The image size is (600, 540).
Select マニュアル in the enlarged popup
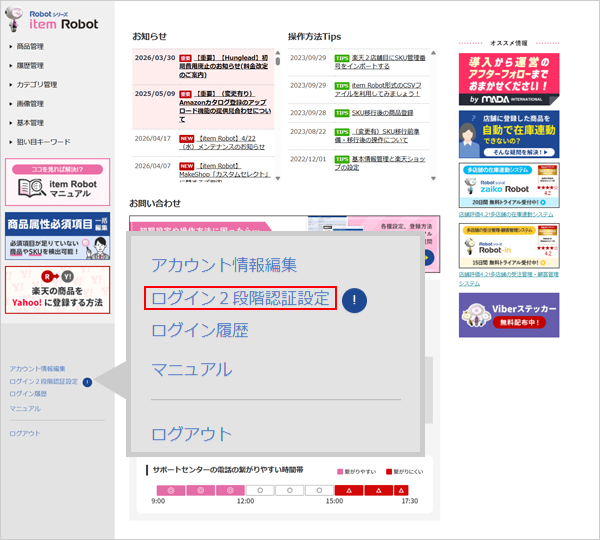pyautogui.click(x=192, y=370)
